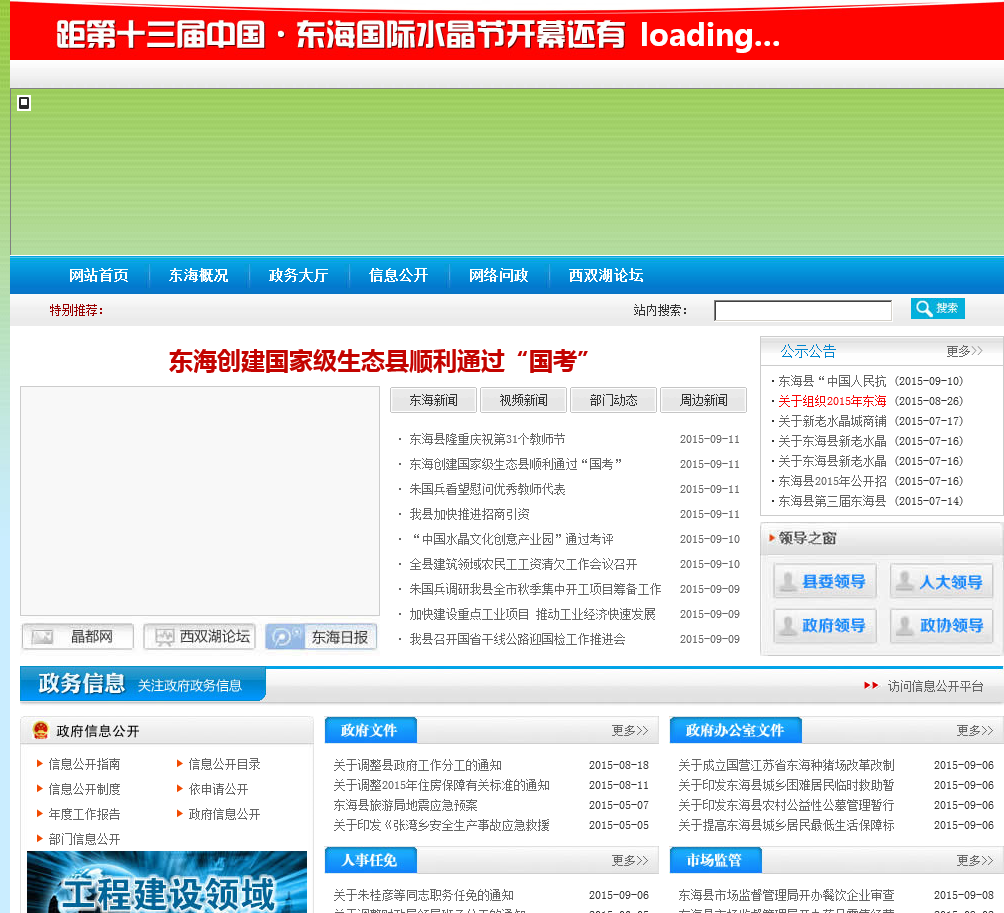Open document 关于提高东海县城乡居民最低生活保障标

pos(786,825)
